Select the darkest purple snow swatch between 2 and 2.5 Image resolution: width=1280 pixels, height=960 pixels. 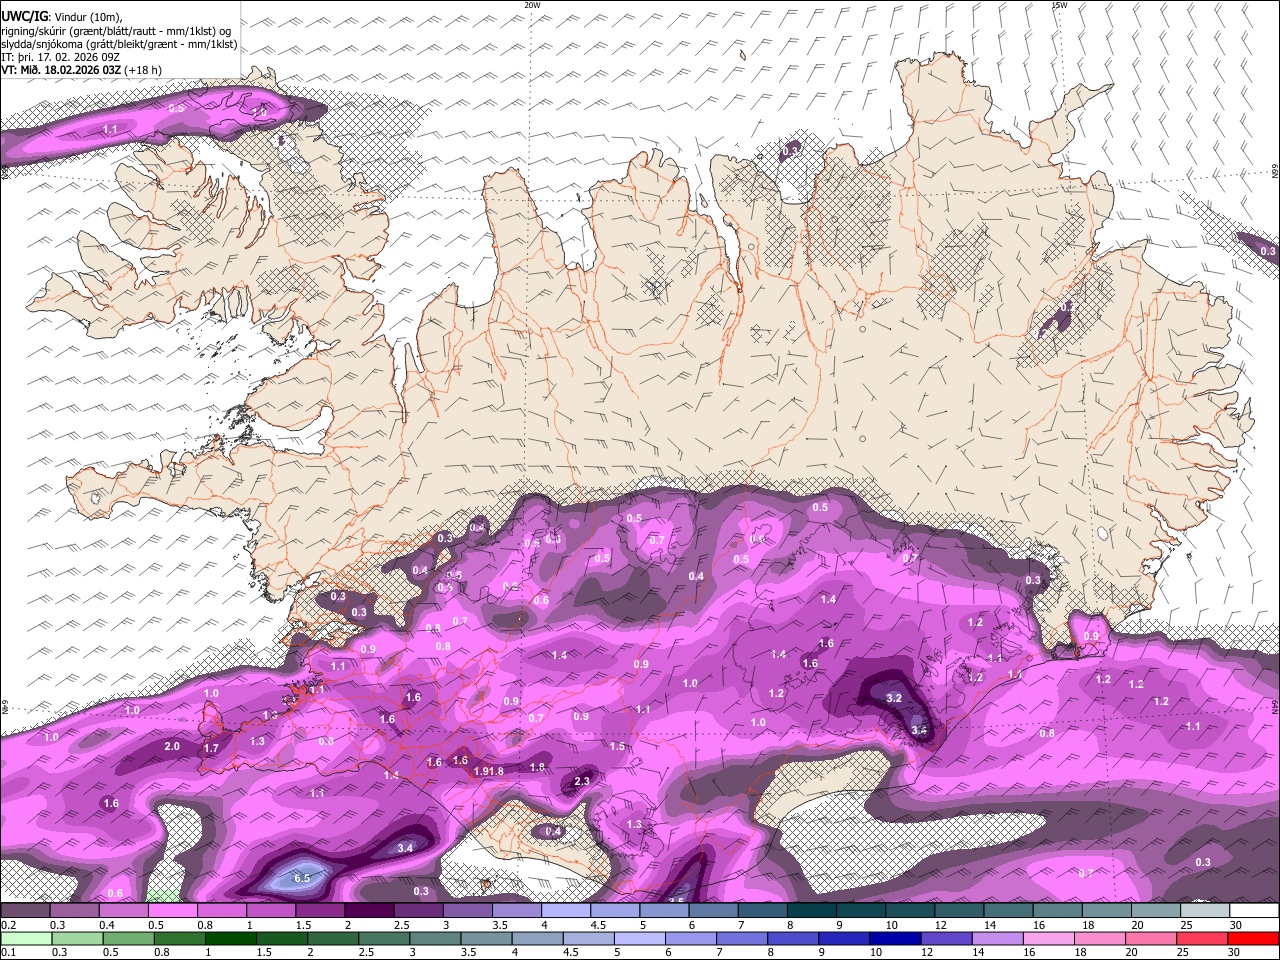point(369,911)
